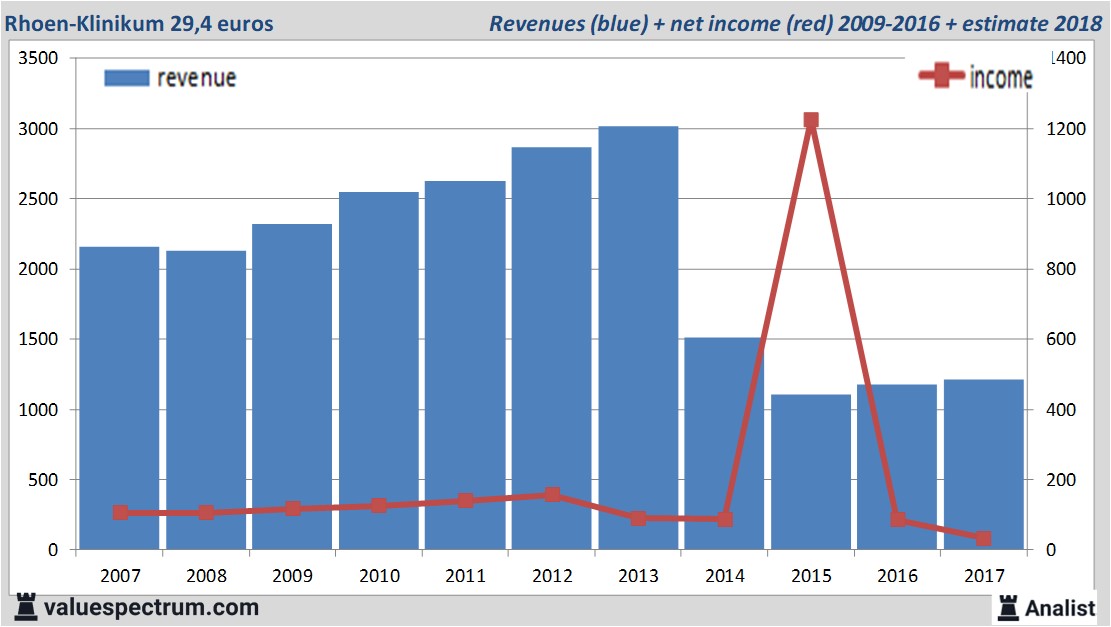The image size is (1111, 627).
Task: Click the 2008 income data marker
Action: pyautogui.click(x=206, y=512)
